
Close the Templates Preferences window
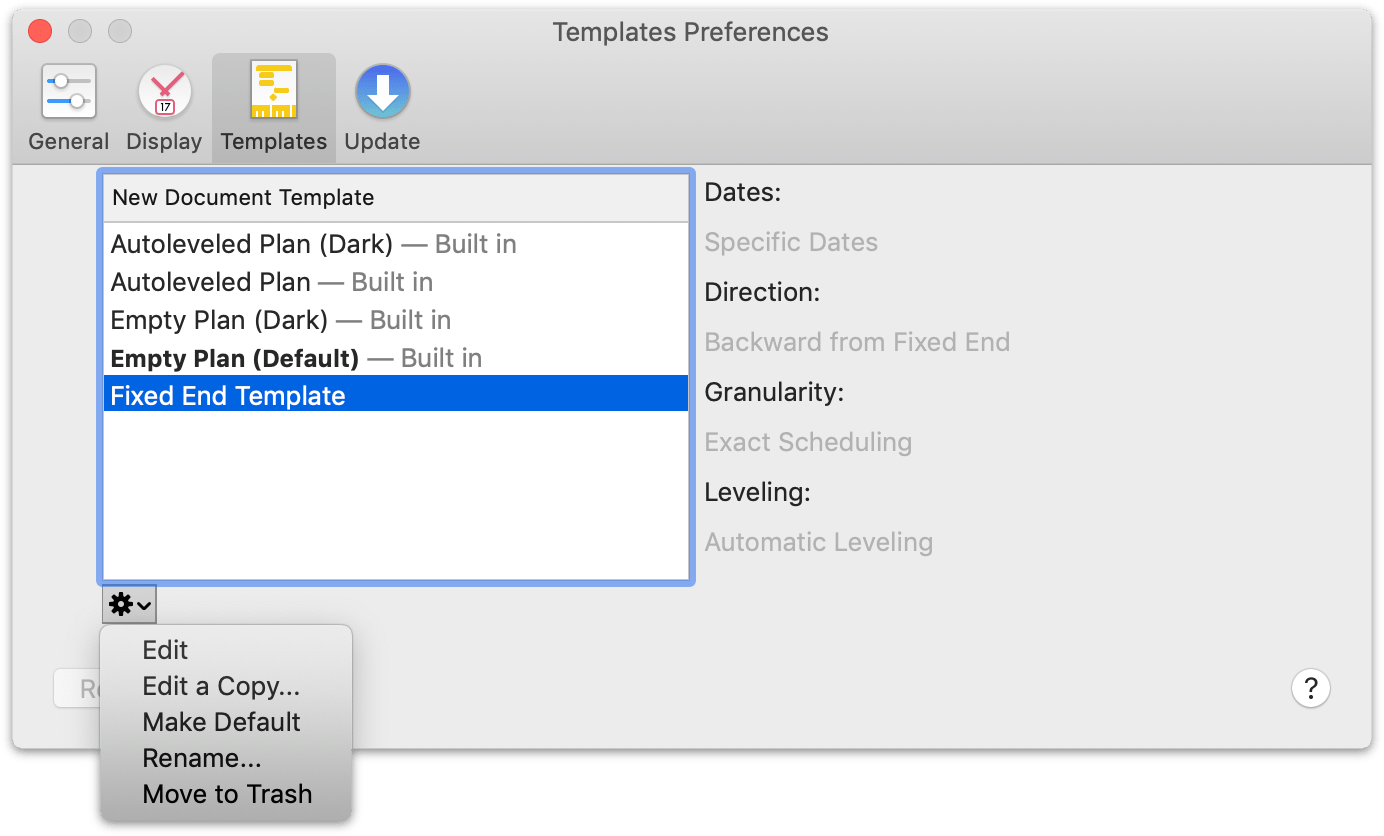(40, 31)
